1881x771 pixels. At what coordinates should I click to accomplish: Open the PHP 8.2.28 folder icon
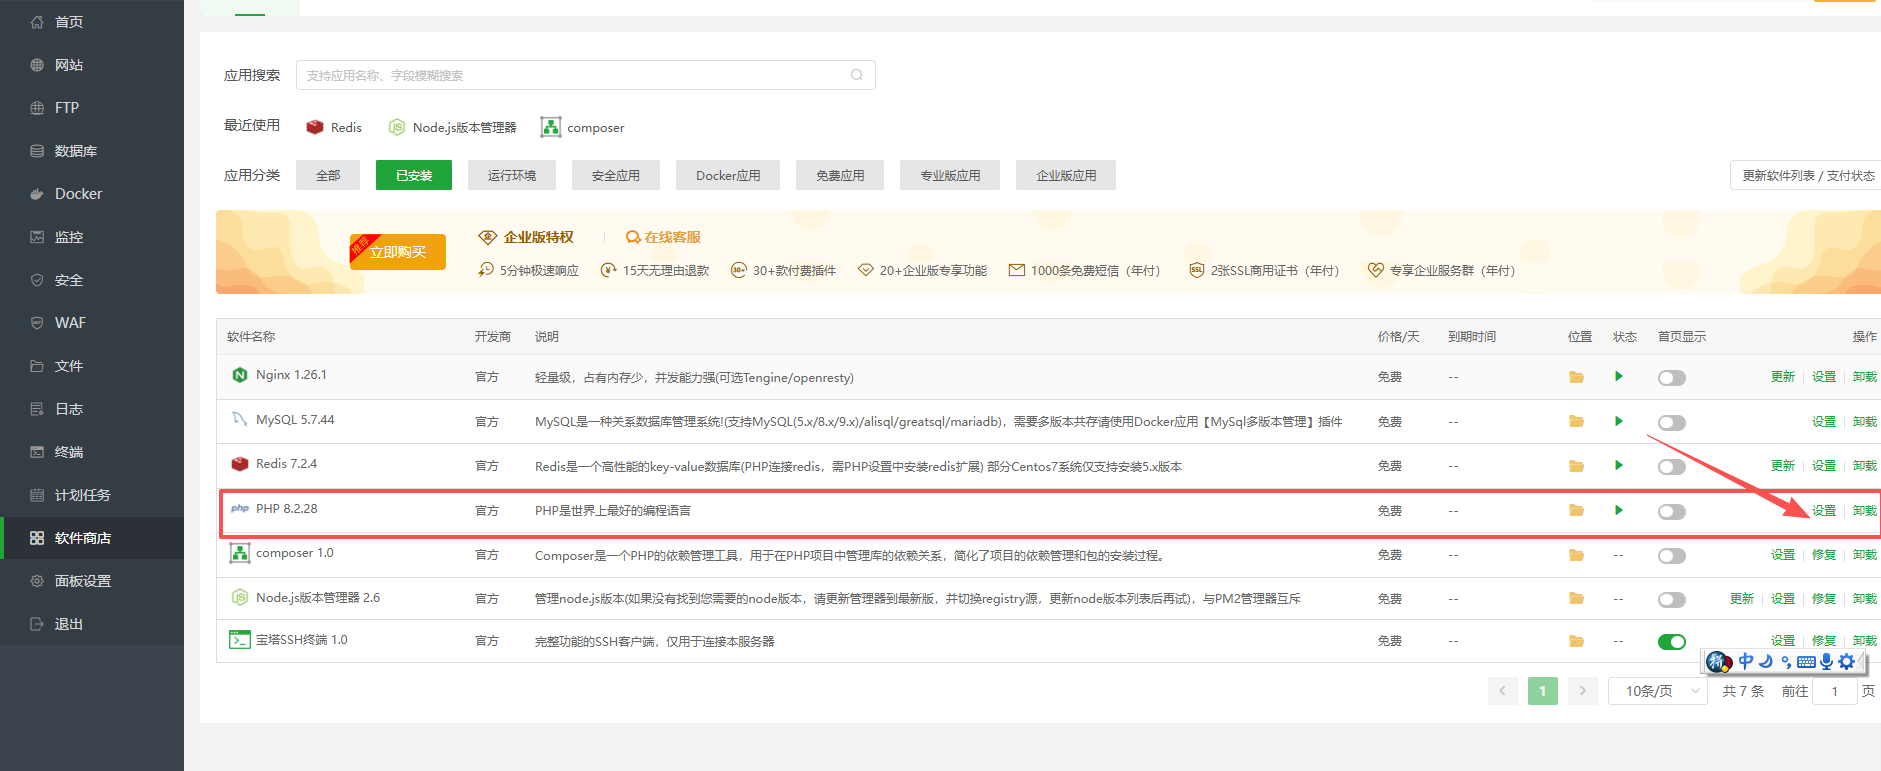1576,510
